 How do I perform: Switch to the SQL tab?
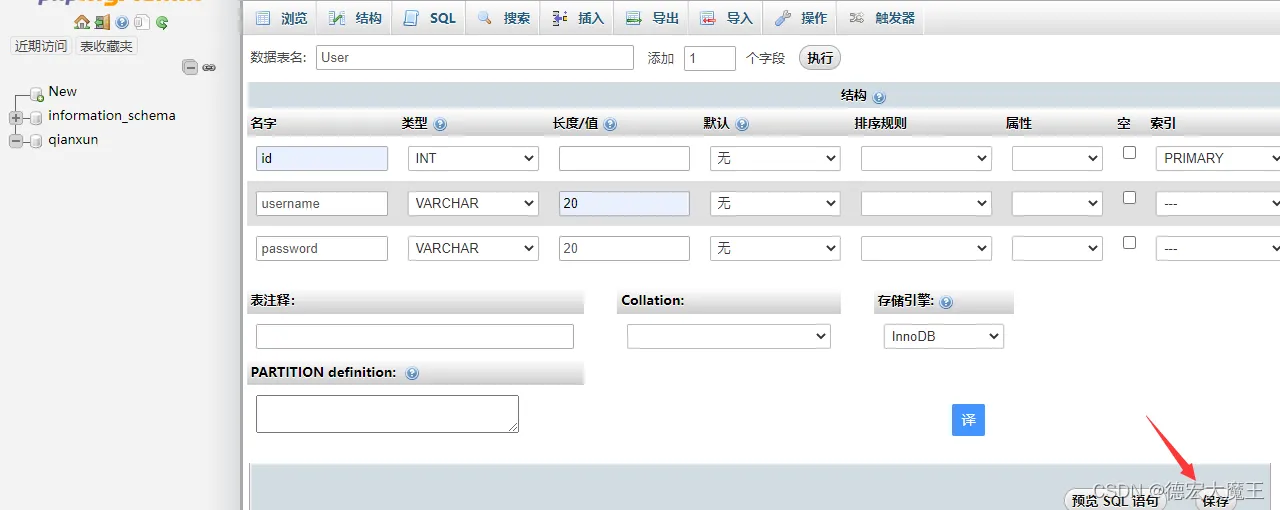[430, 18]
